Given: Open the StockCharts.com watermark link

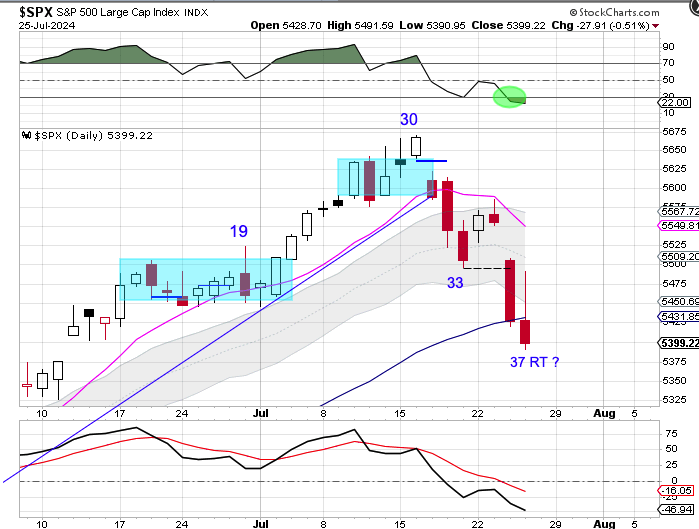Looking at the screenshot, I should pos(619,12).
